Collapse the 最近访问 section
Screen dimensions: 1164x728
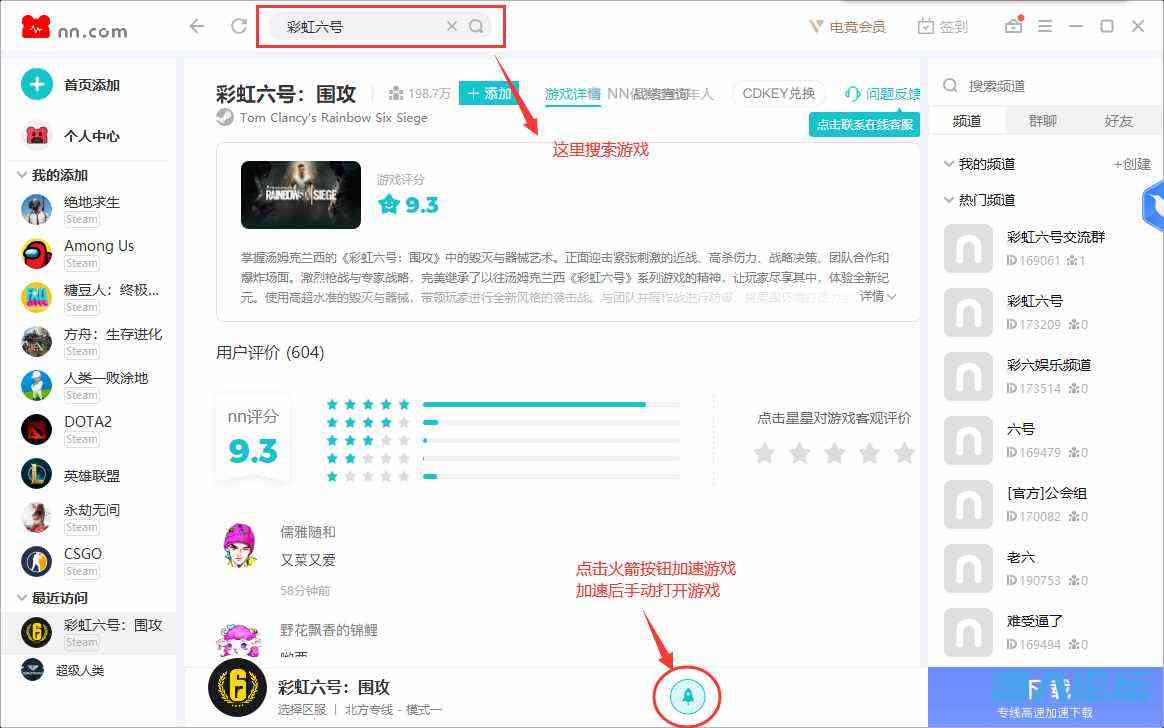click(22, 598)
